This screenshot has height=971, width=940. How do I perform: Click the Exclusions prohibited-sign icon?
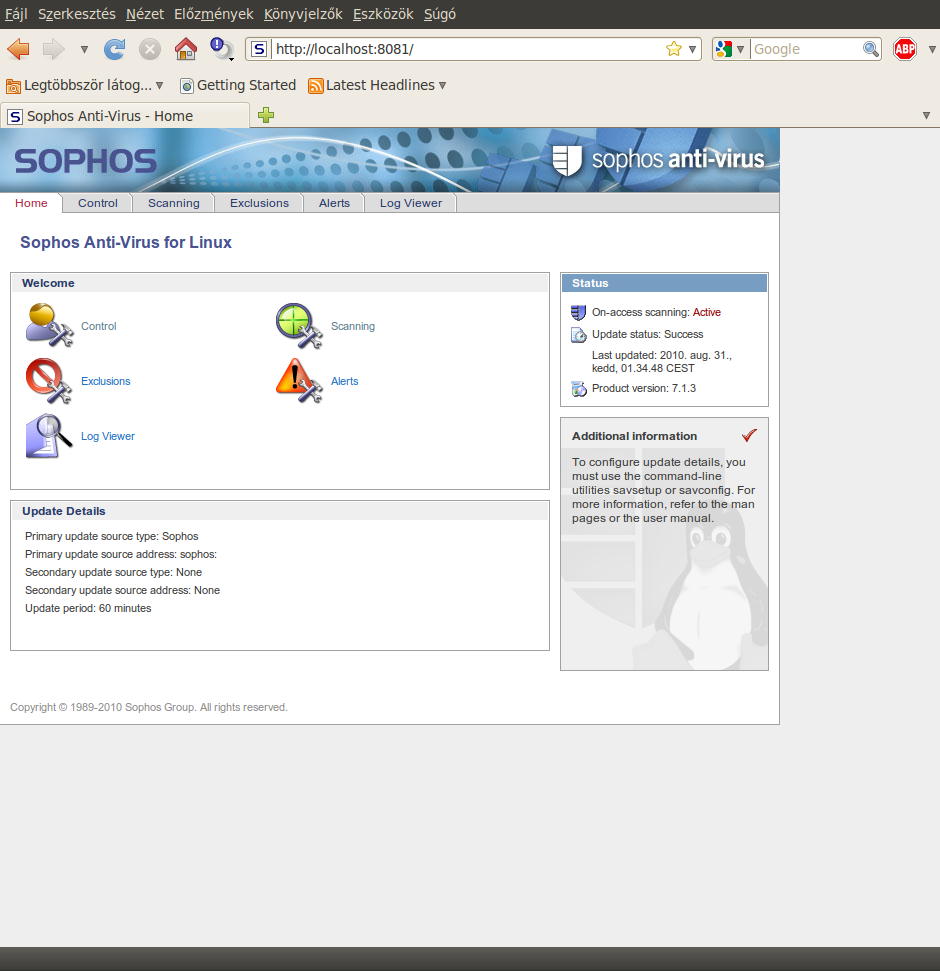pos(49,380)
